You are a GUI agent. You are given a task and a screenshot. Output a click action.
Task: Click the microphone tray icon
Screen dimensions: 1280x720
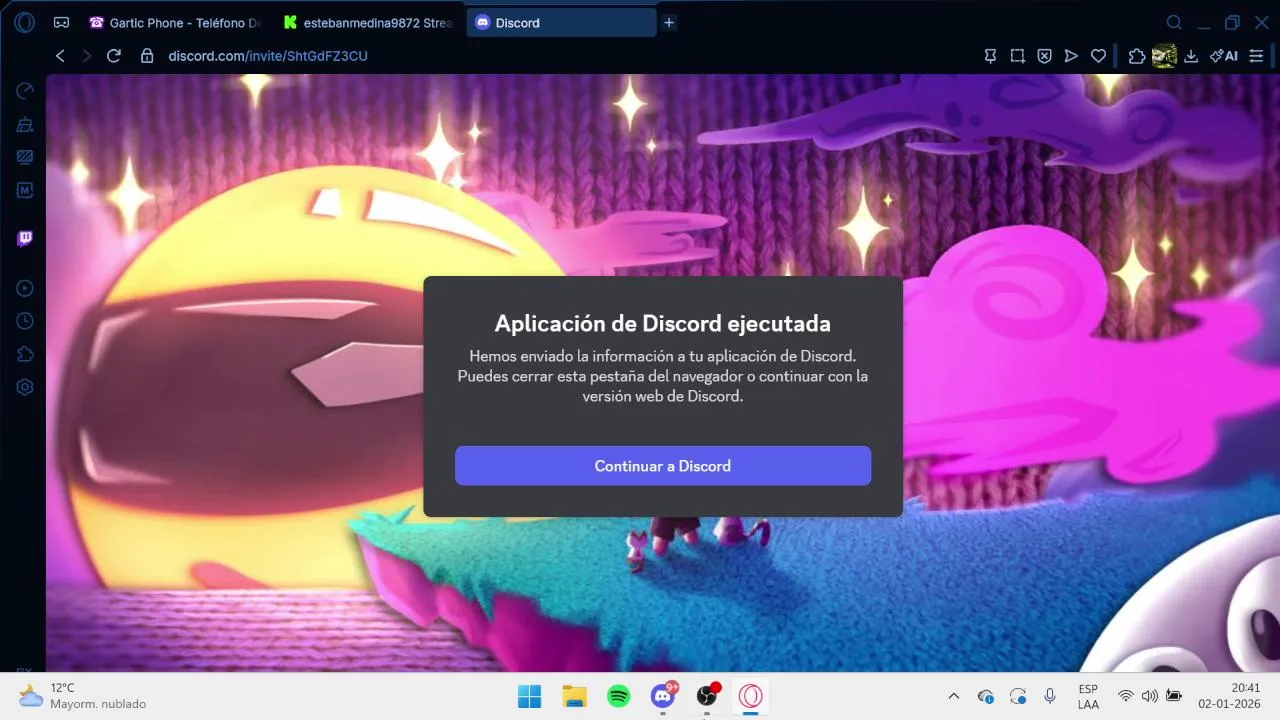pos(1050,696)
